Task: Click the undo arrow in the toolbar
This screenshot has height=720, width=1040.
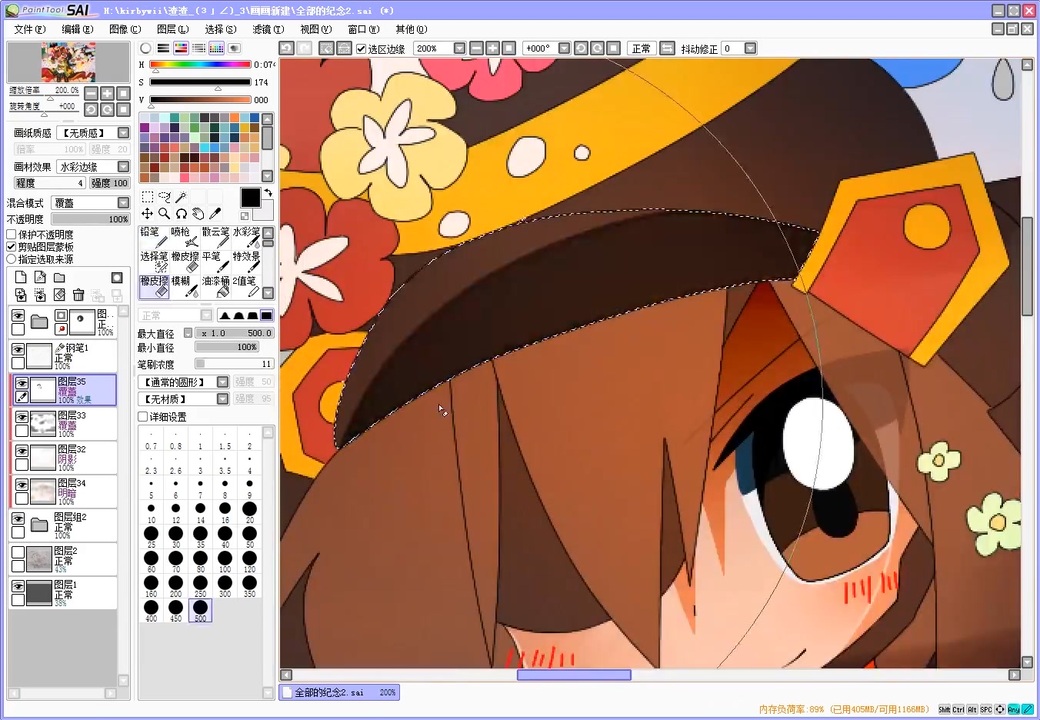Action: (287, 48)
